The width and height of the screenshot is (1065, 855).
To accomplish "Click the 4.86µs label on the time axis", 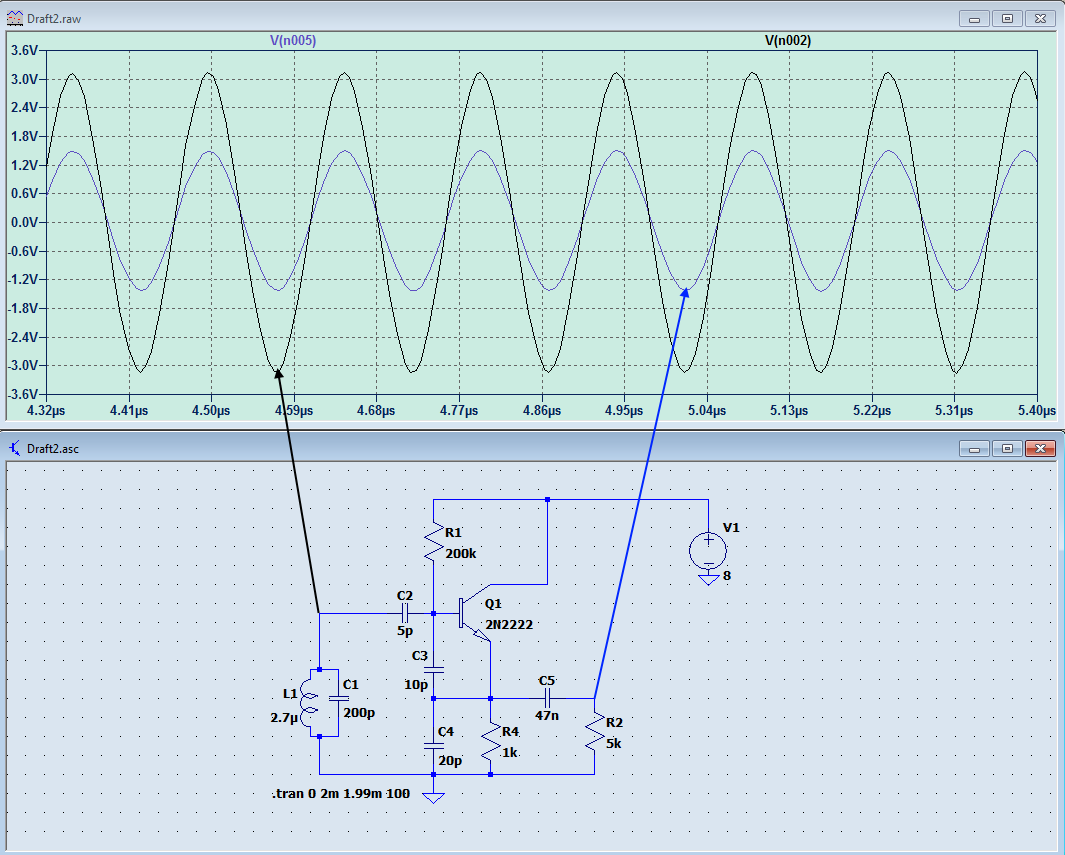I will (542, 411).
